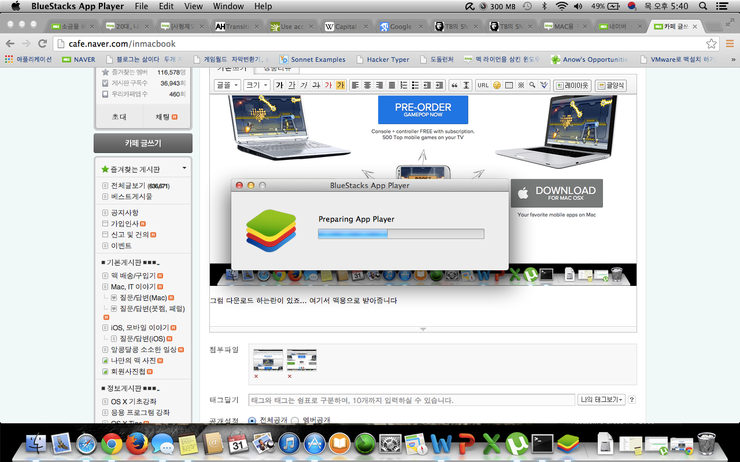Select the second attachment thumbnail
The width and height of the screenshot is (740, 462).
tap(302, 361)
